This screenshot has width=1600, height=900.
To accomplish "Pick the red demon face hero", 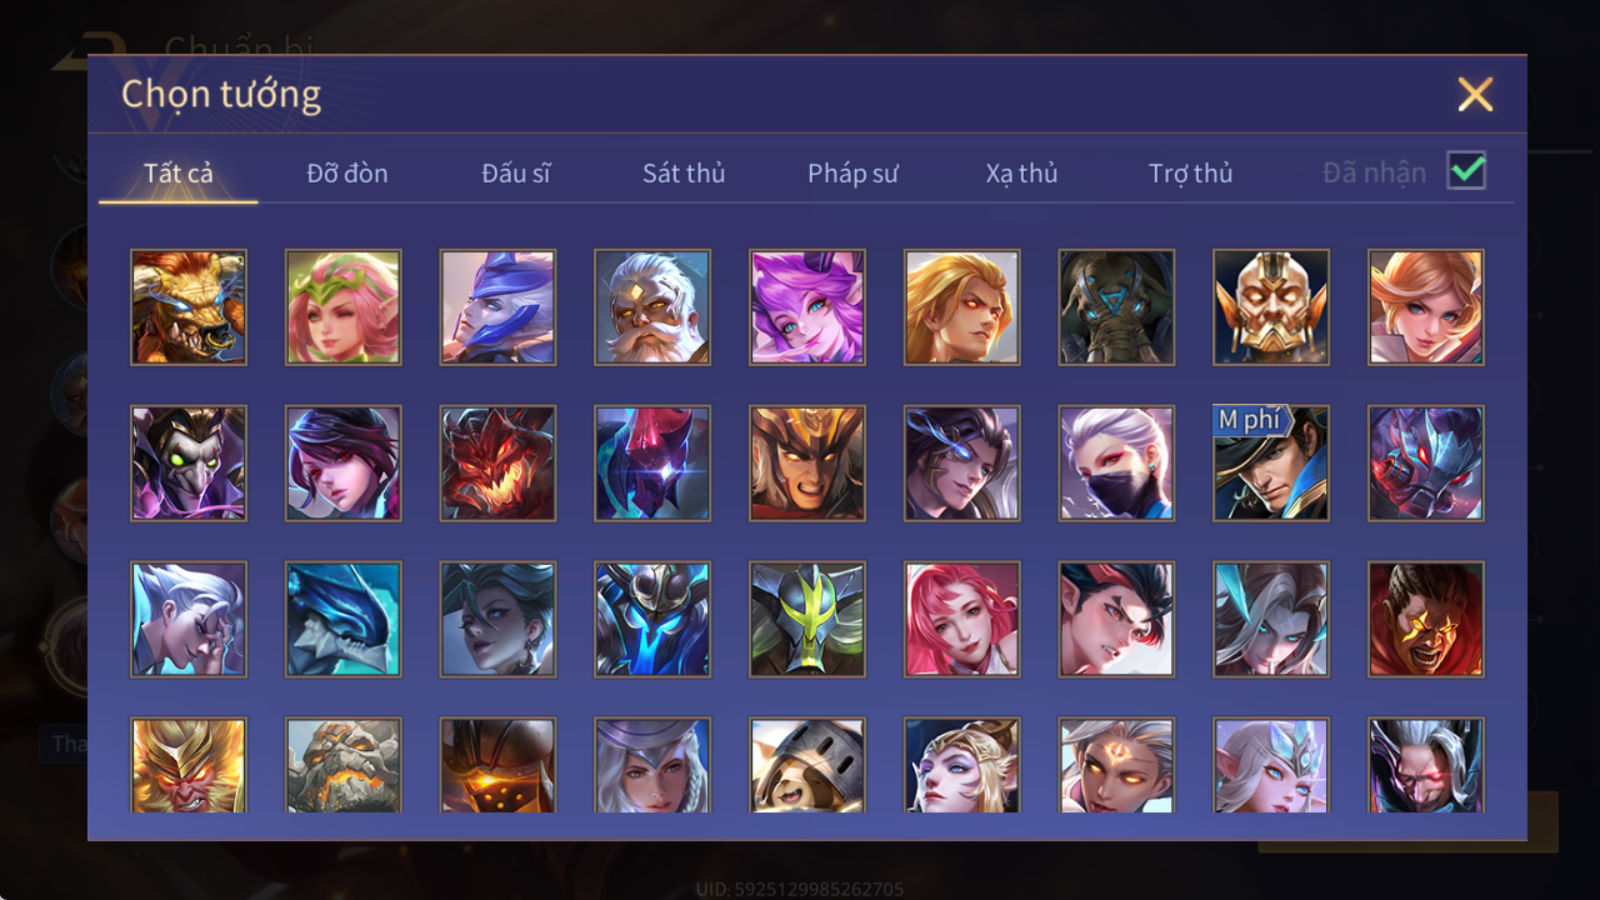I will point(498,463).
